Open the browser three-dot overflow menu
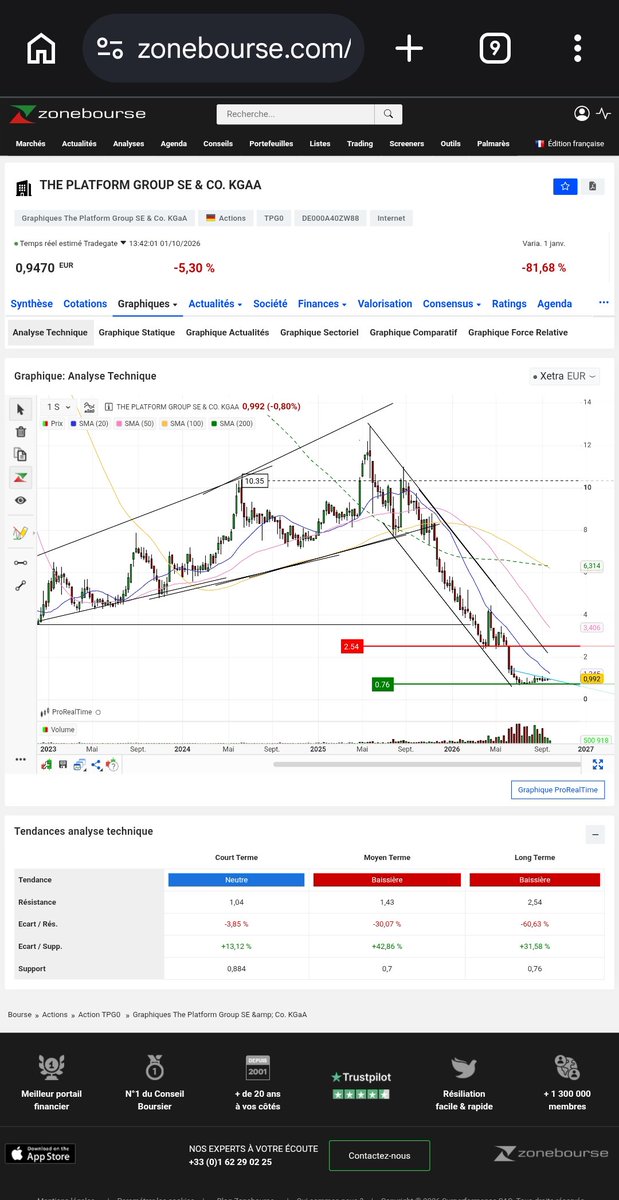This screenshot has width=619, height=1200. pyautogui.click(x=578, y=48)
